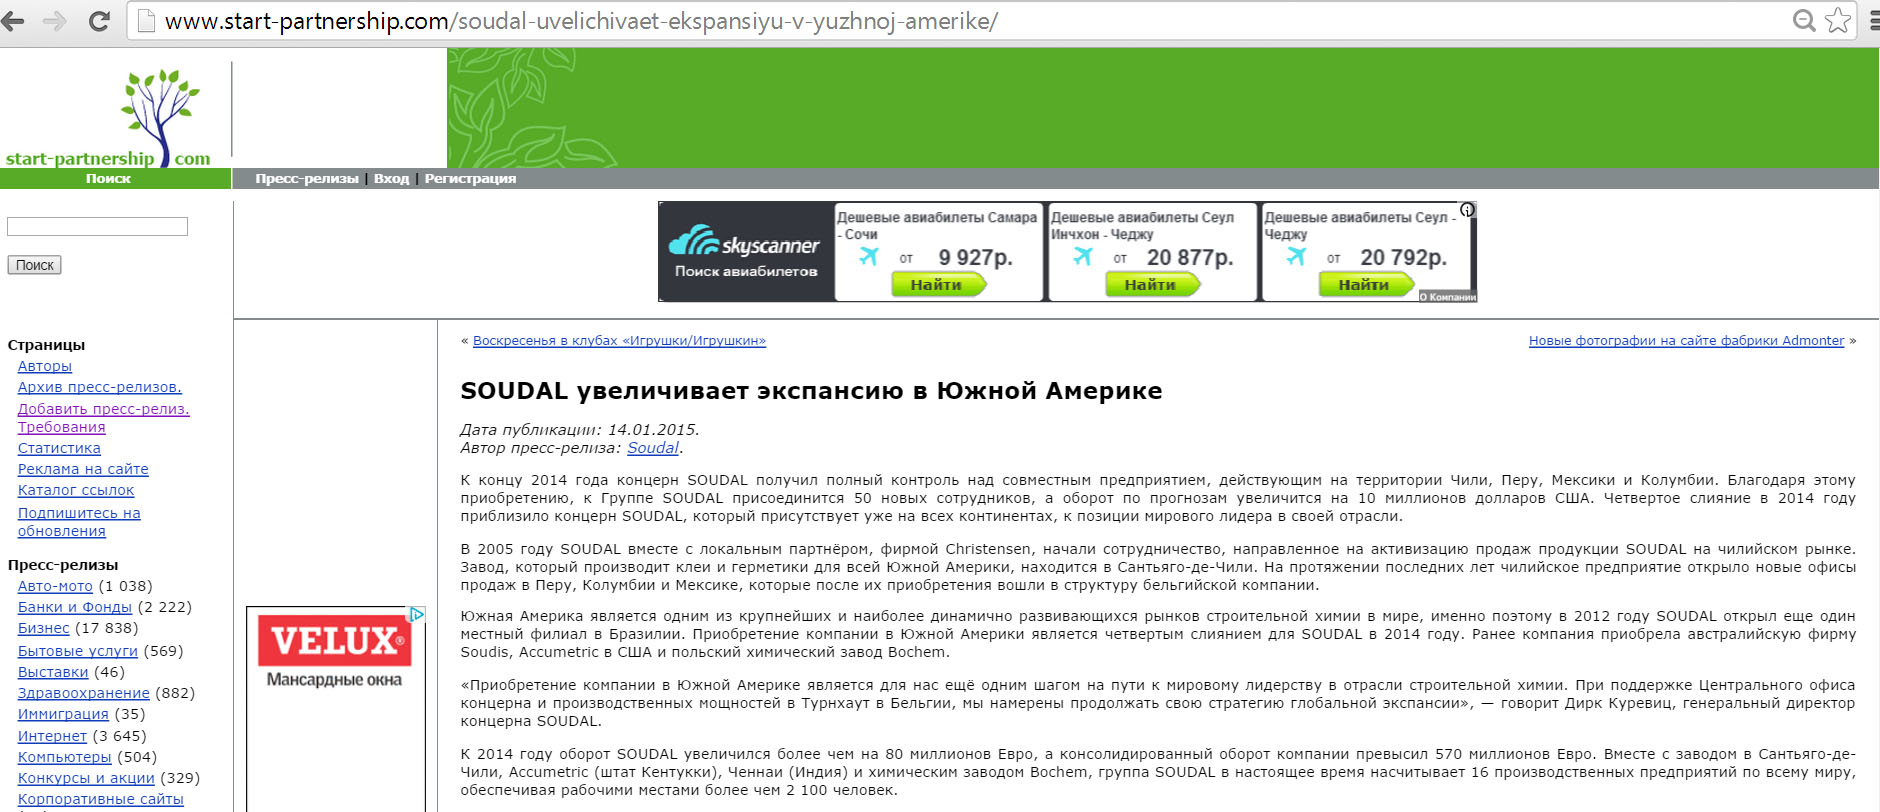This screenshot has width=1880, height=812.
Task: Open the Здравоохранение category
Action: click(x=84, y=693)
